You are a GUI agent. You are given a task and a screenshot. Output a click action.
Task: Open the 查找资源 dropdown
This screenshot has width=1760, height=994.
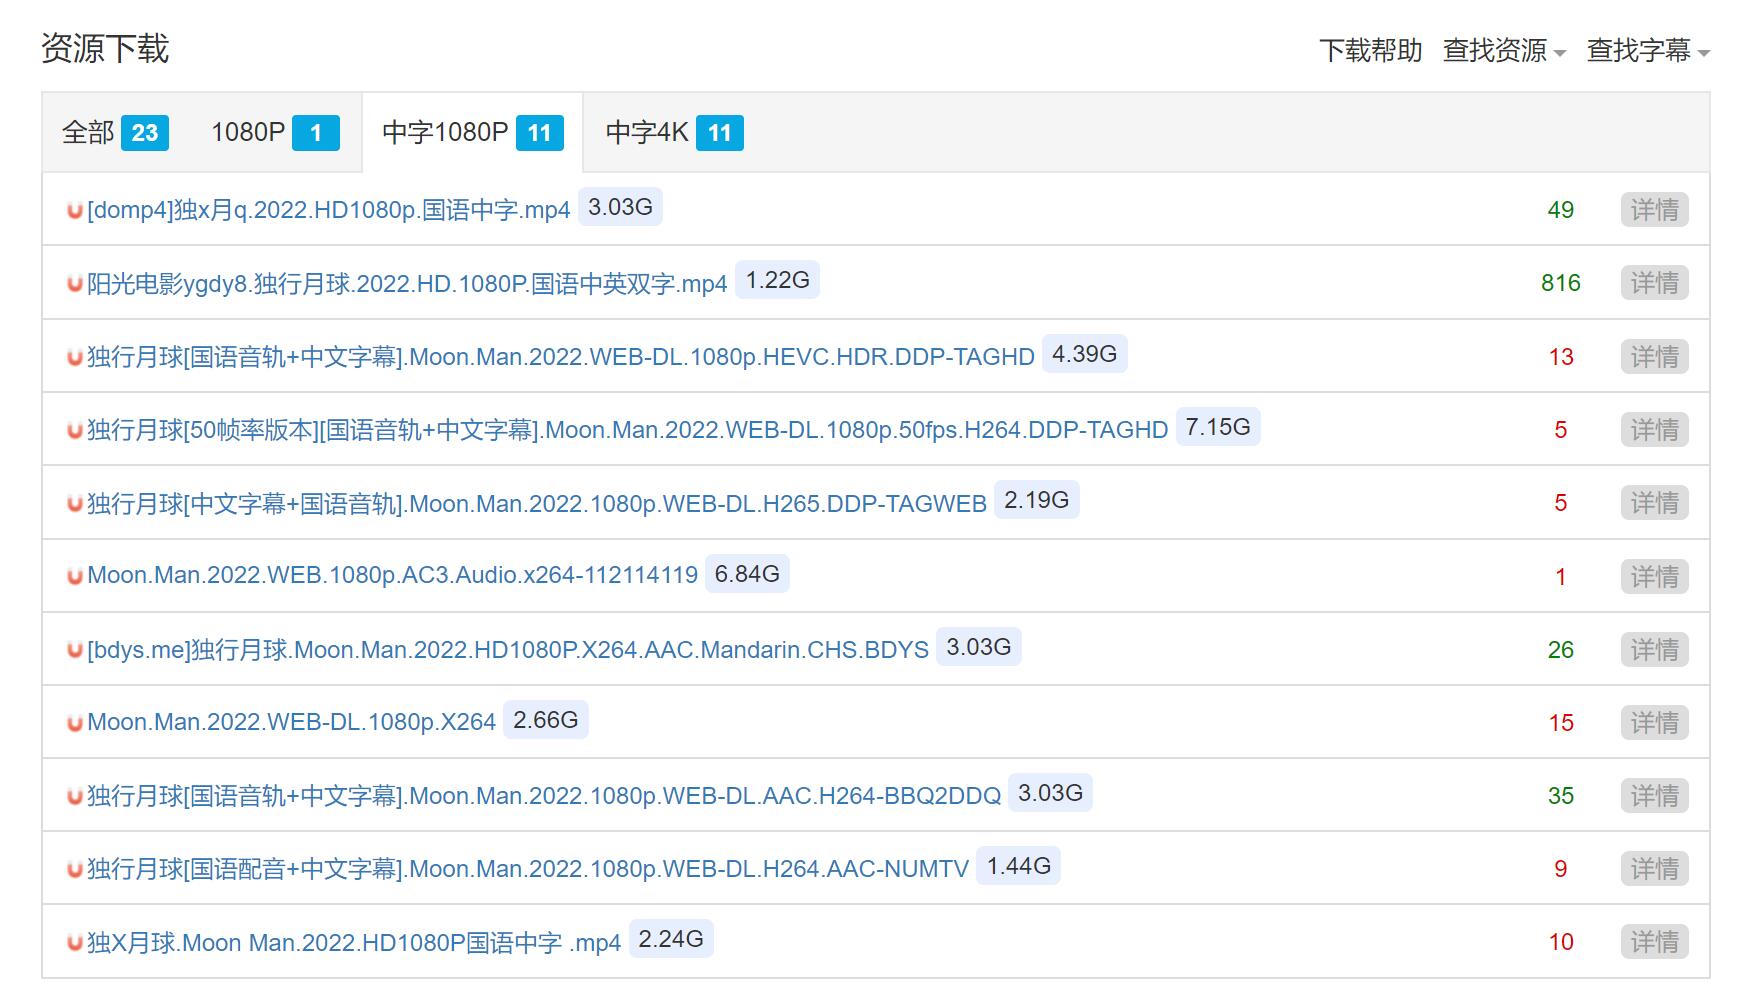pyautogui.click(x=1504, y=50)
